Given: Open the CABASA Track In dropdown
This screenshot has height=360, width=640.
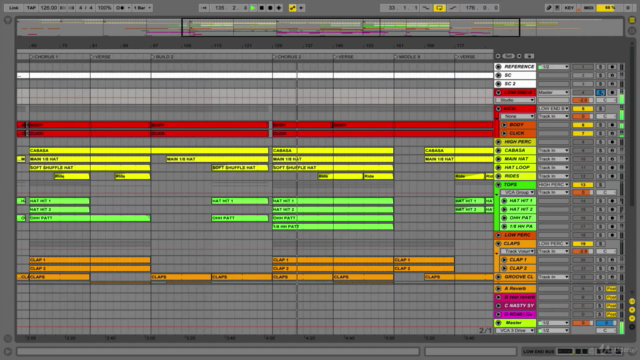Looking at the screenshot, I should point(553,151).
